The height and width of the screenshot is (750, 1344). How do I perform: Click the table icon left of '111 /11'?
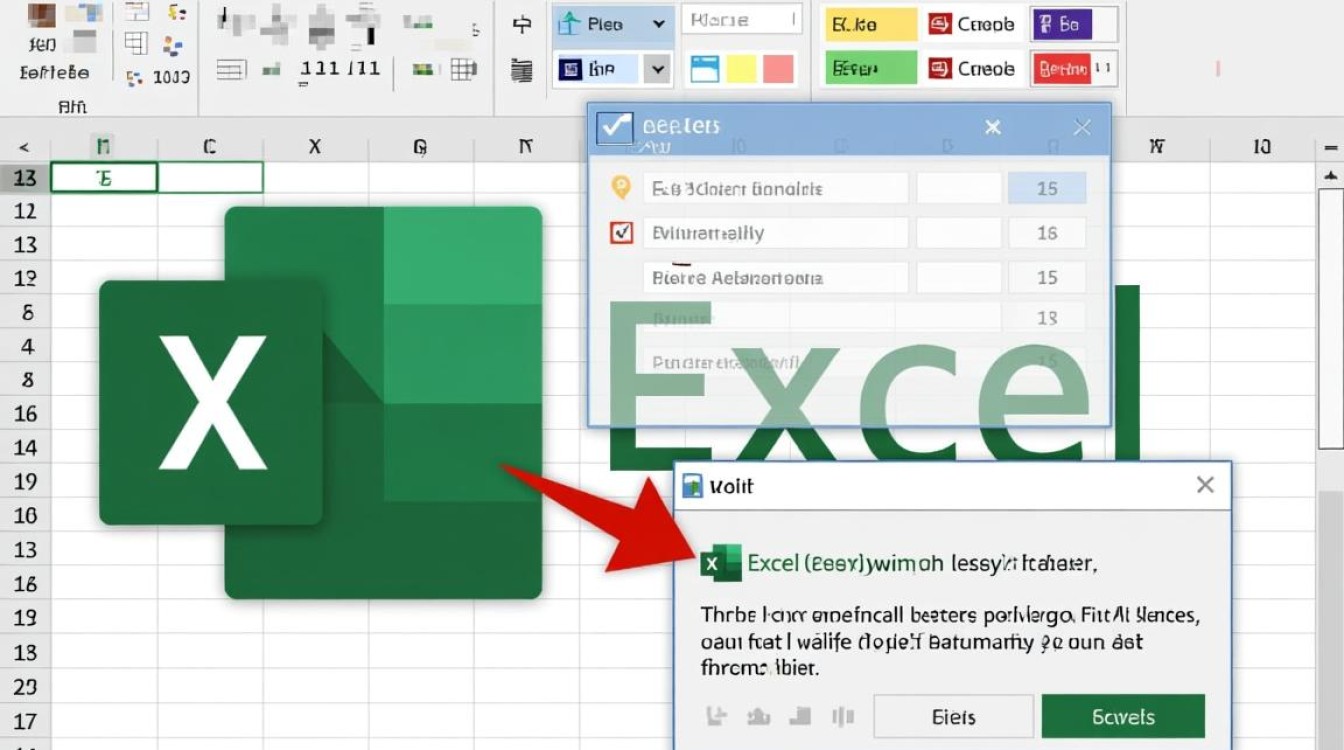pyautogui.click(x=231, y=69)
